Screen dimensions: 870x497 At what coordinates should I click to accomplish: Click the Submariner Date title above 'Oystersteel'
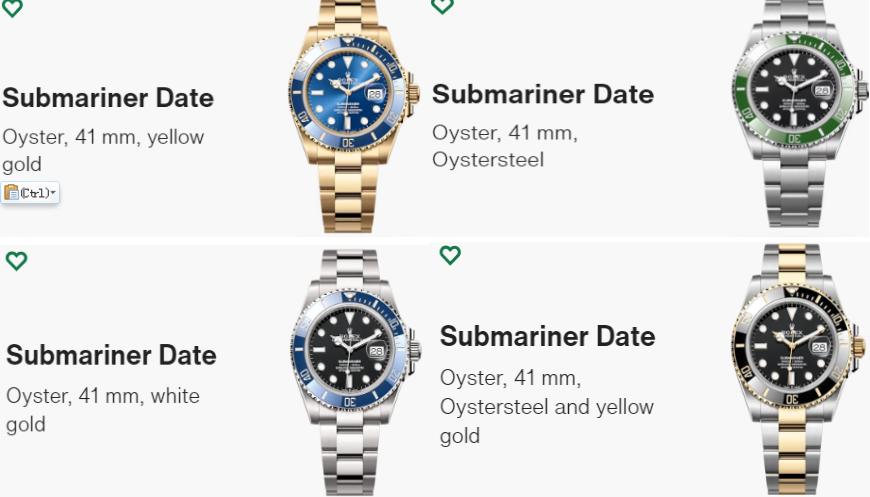(x=542, y=95)
